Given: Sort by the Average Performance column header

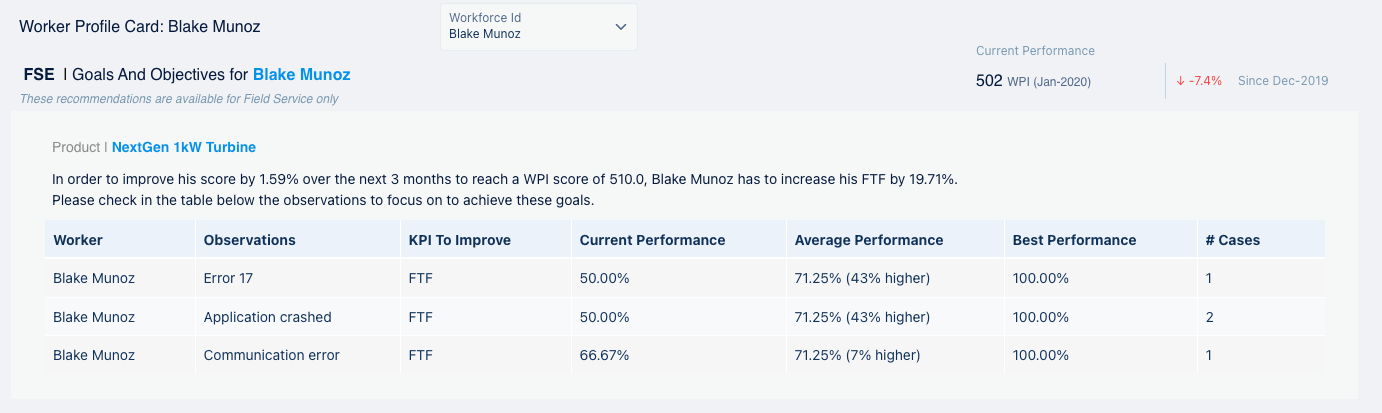Looking at the screenshot, I should coord(868,240).
